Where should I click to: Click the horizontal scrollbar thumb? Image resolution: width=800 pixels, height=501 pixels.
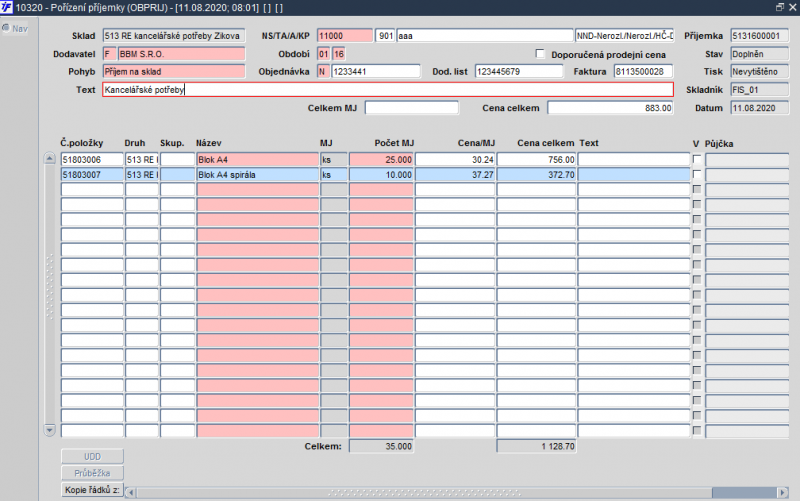coord(744,492)
